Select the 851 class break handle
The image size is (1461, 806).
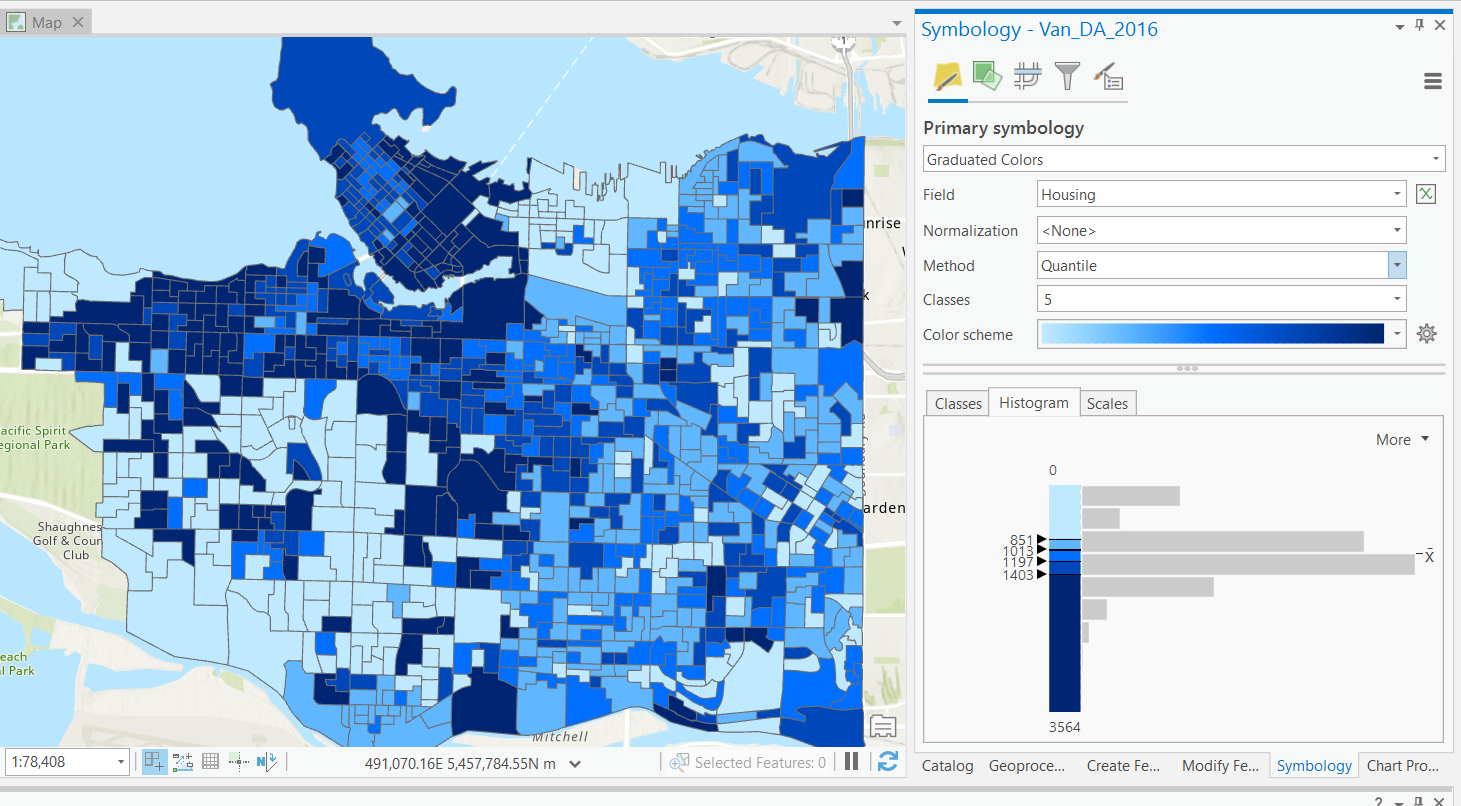coord(1041,540)
